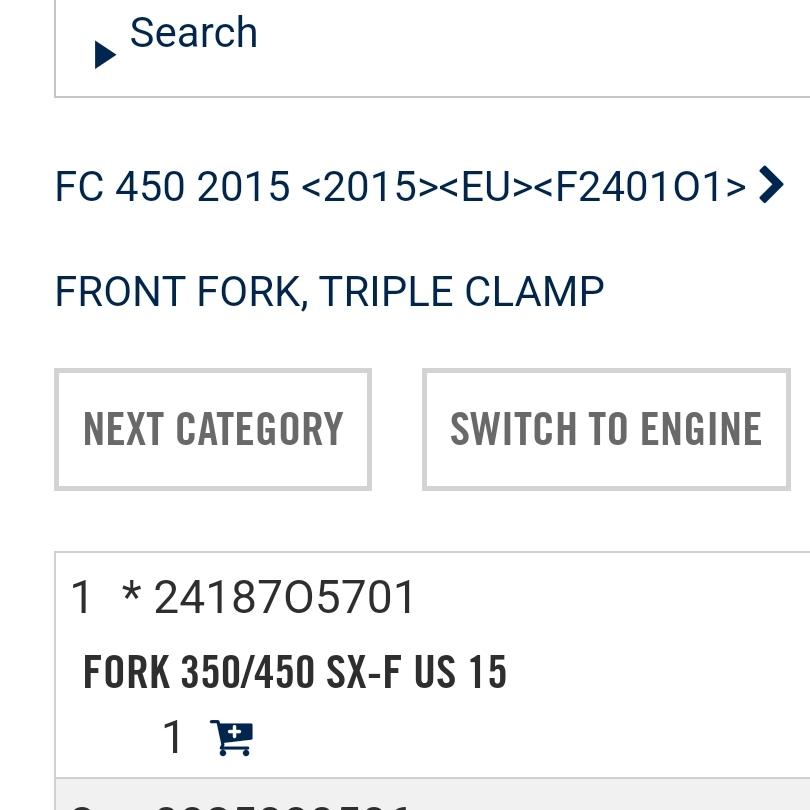Viewport: 810px width, 810px height.
Task: Click the asterisk before part number
Action: (x=131, y=596)
